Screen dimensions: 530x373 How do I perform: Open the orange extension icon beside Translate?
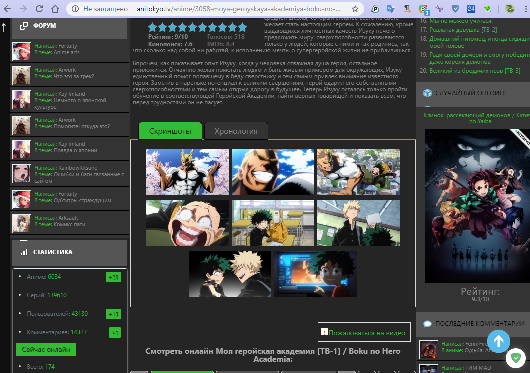click(407, 9)
